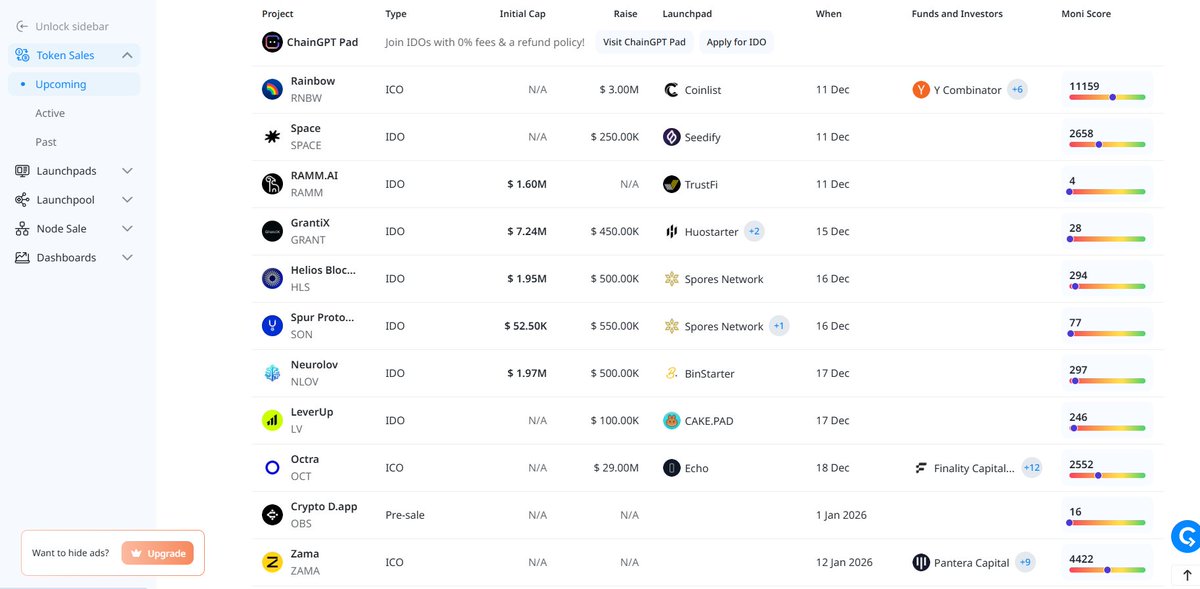Click the Y Combinator investor icon

coord(921,90)
